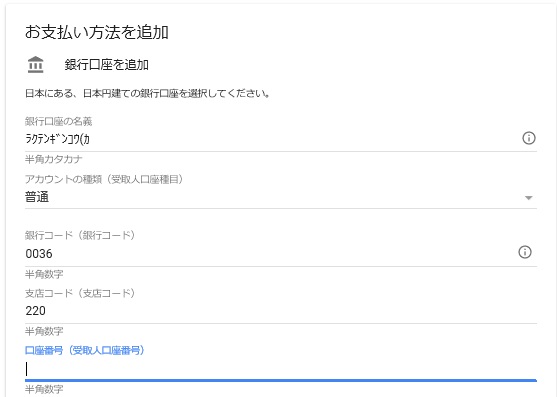This screenshot has height=397, width=557.
Task: Open the 普通 account type selector
Action: coord(281,197)
